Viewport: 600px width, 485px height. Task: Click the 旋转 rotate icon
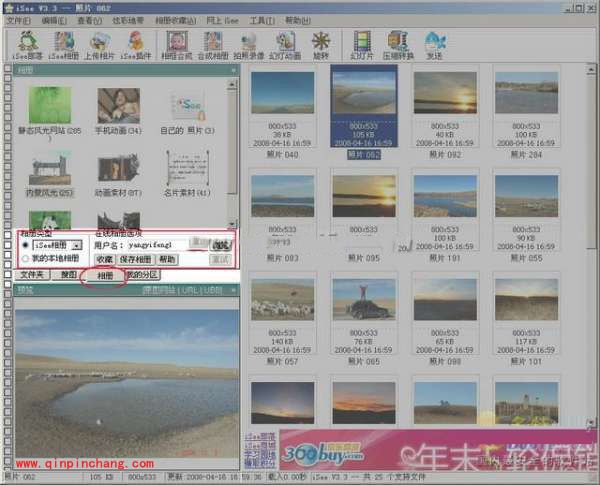(321, 45)
